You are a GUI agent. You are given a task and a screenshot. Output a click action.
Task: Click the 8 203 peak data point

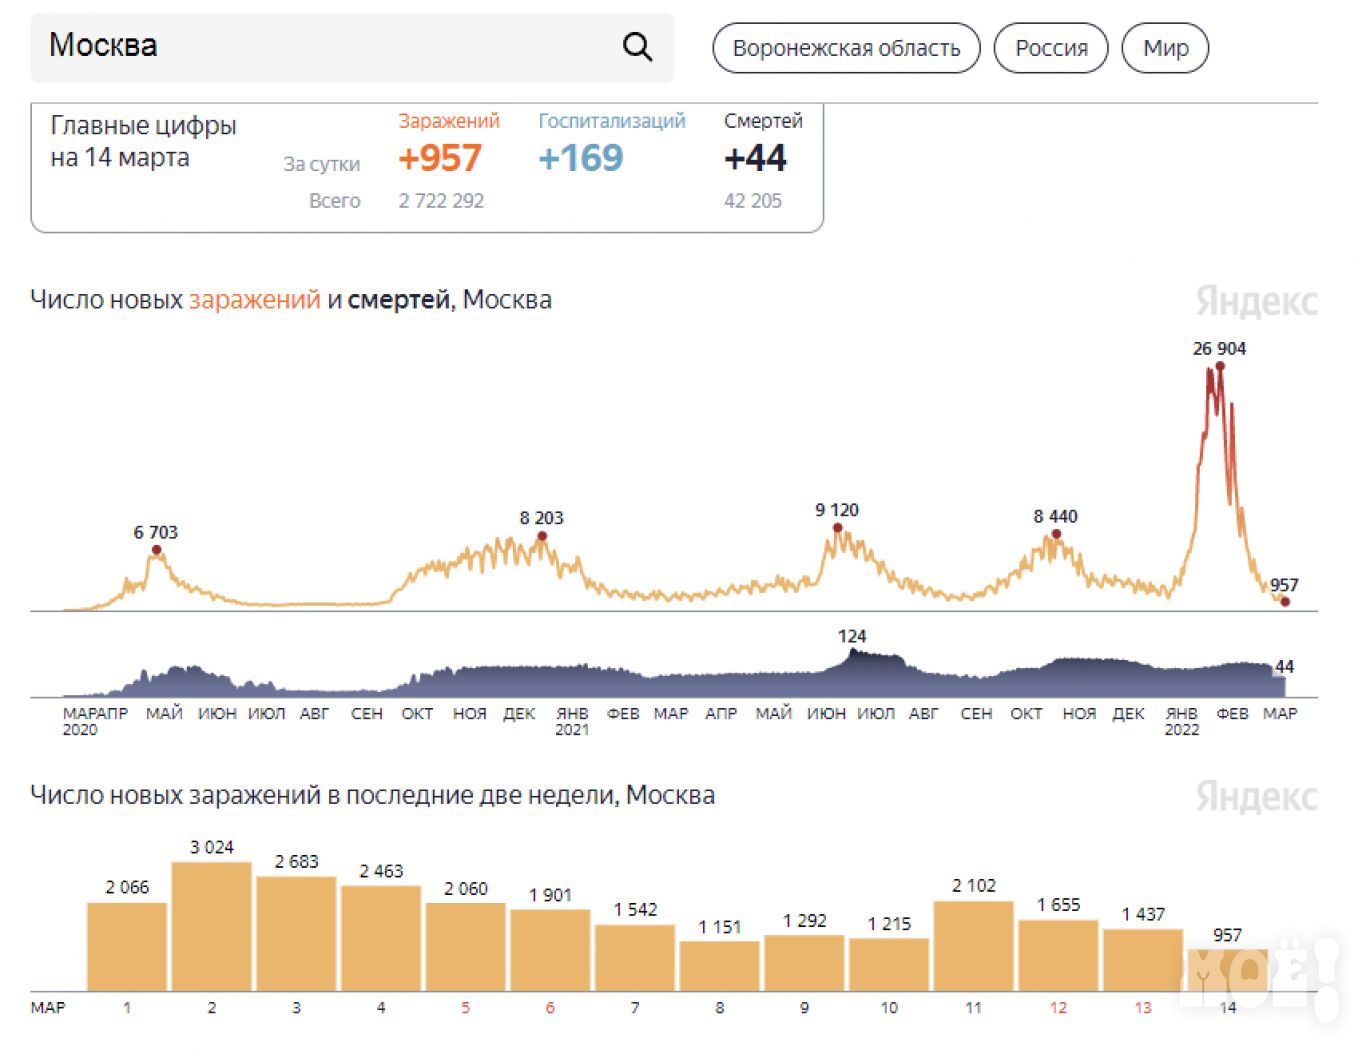coord(542,536)
